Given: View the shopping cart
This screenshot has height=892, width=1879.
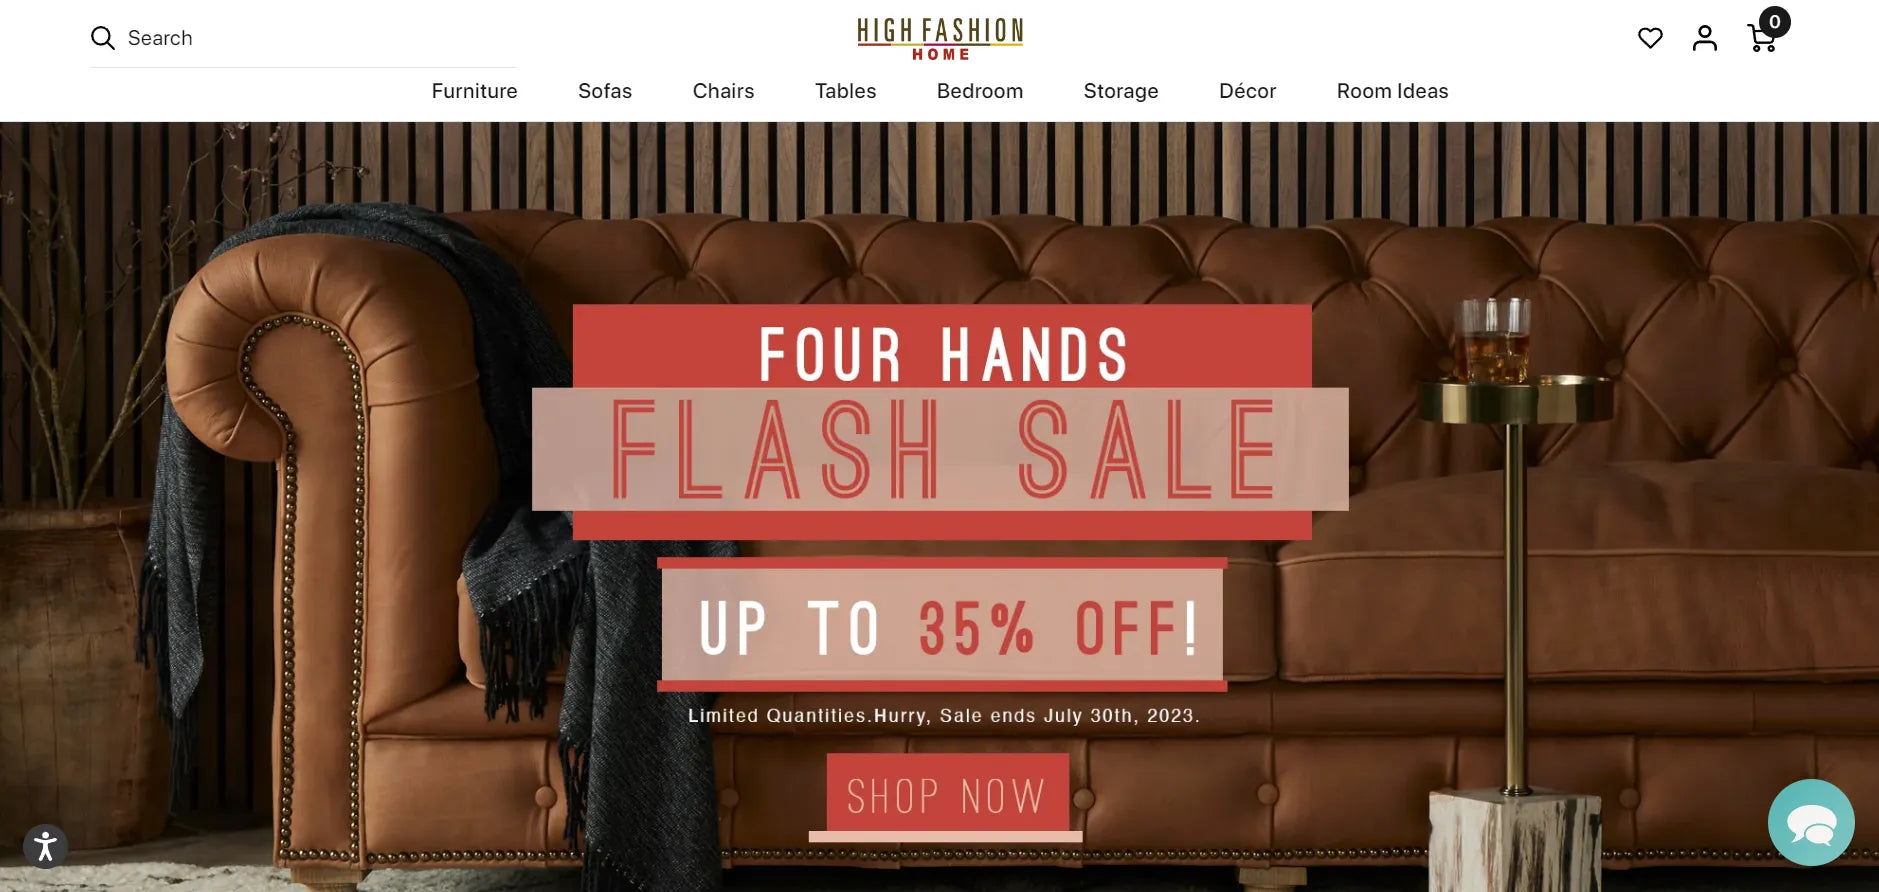Looking at the screenshot, I should point(1761,39).
